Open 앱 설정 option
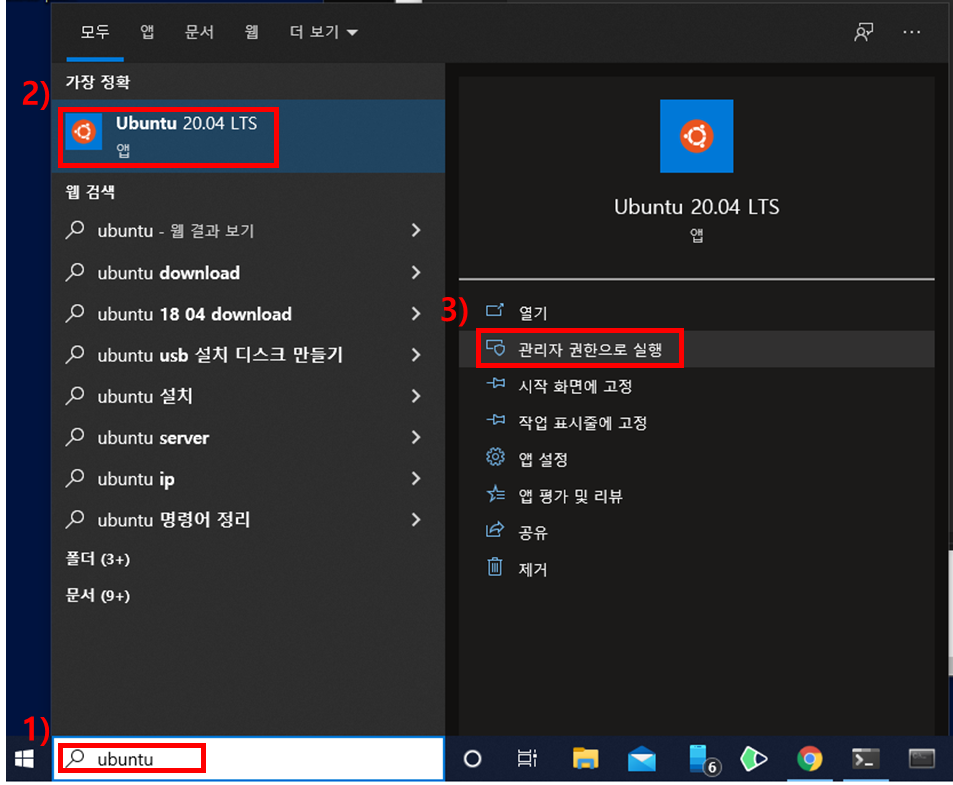Screen dimensions: 953x785 tap(697, 459)
